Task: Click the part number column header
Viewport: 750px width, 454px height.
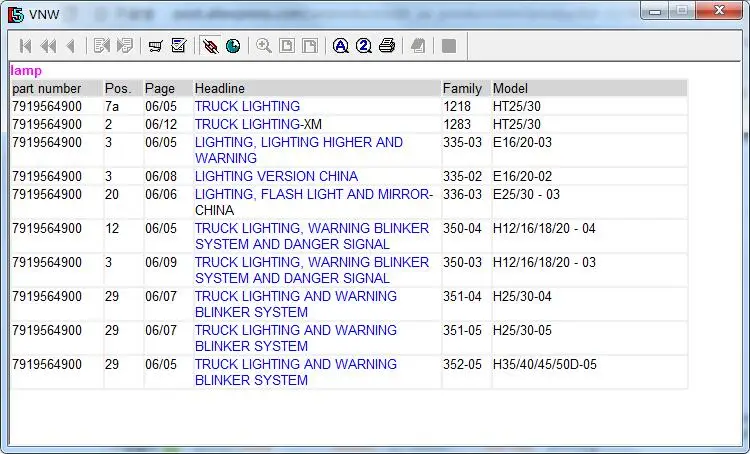Action: [x=46, y=88]
